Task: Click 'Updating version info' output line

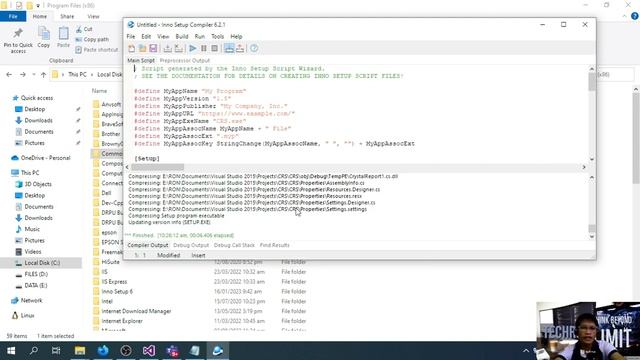Action: coord(169,222)
